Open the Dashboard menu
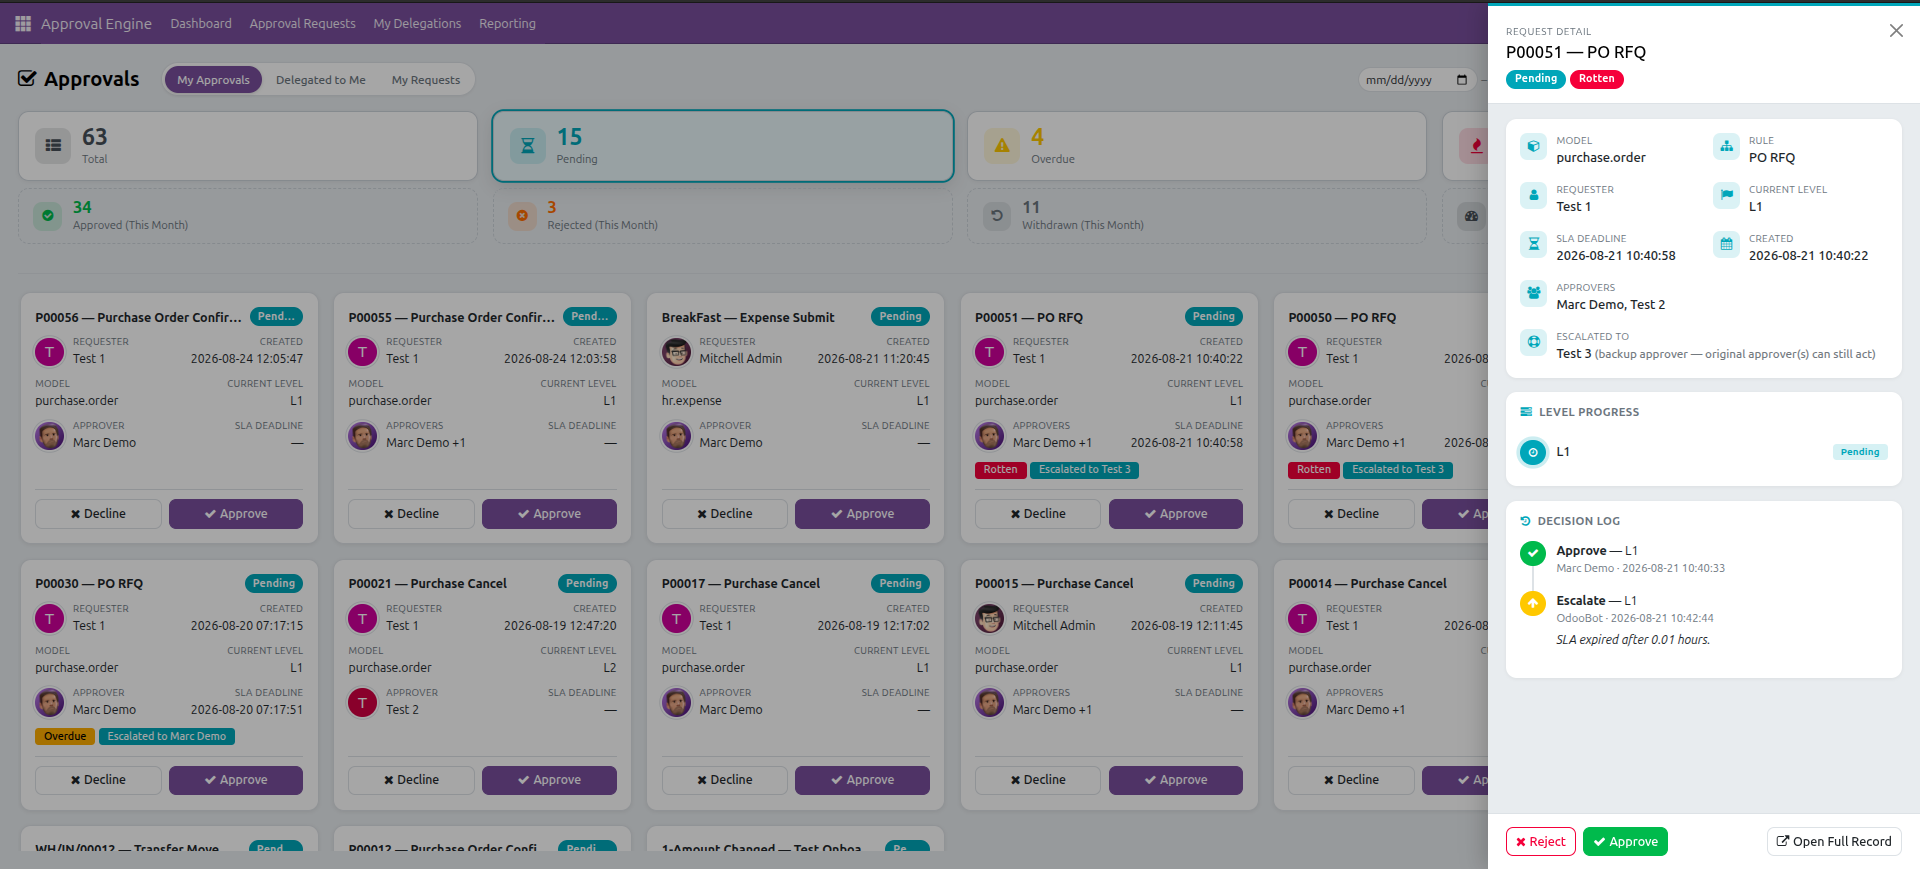This screenshot has width=1920, height=869. [201, 23]
